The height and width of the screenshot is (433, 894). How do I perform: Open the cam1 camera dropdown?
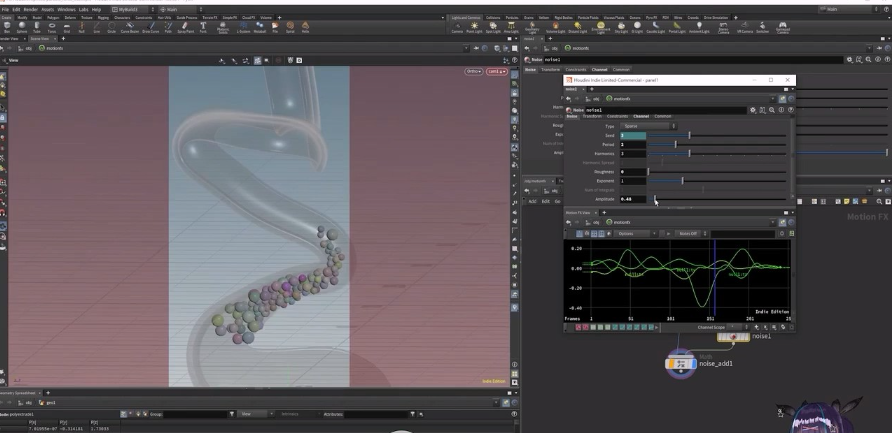point(495,71)
